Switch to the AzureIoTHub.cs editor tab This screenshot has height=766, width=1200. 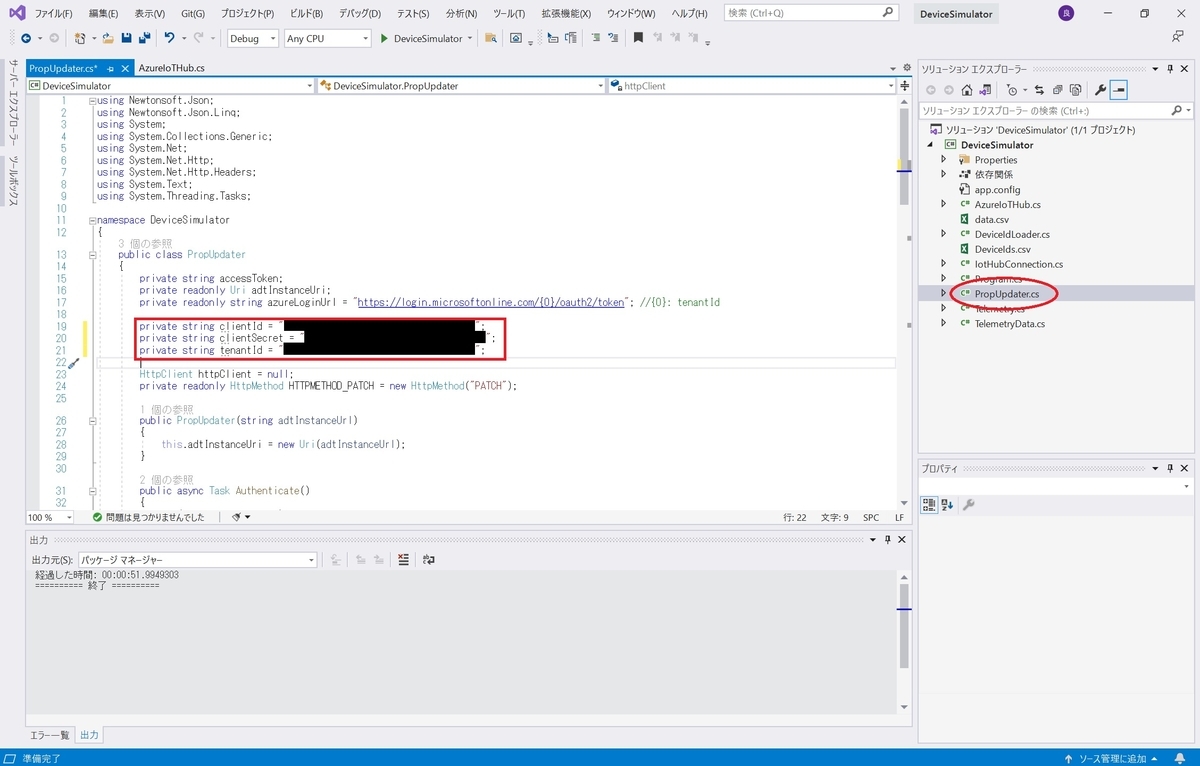(x=172, y=68)
